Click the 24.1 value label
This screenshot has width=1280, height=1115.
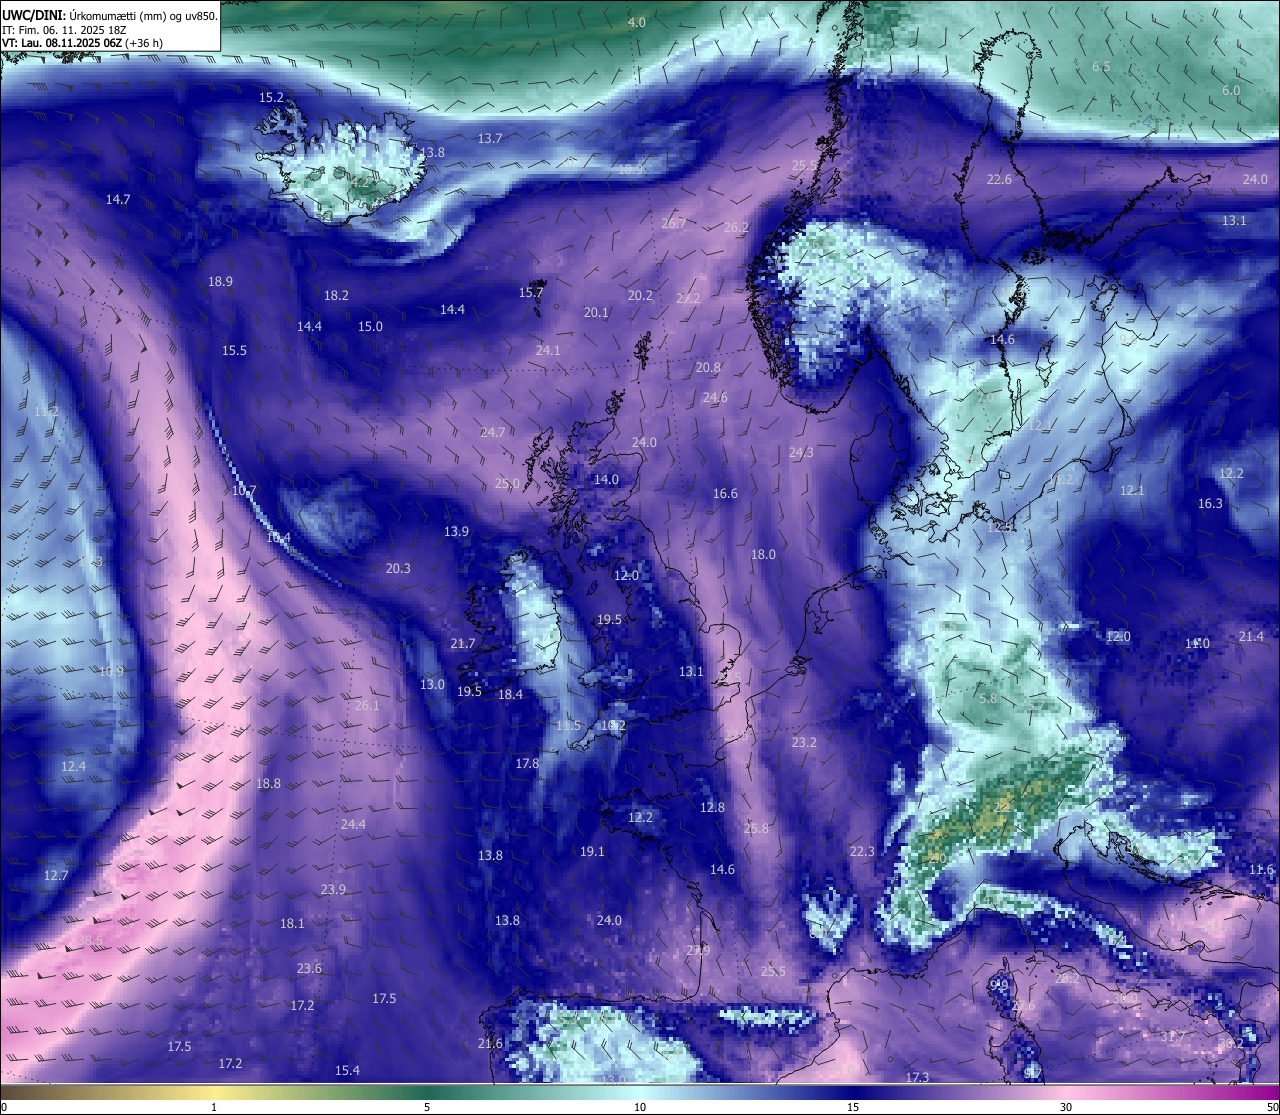click(548, 351)
